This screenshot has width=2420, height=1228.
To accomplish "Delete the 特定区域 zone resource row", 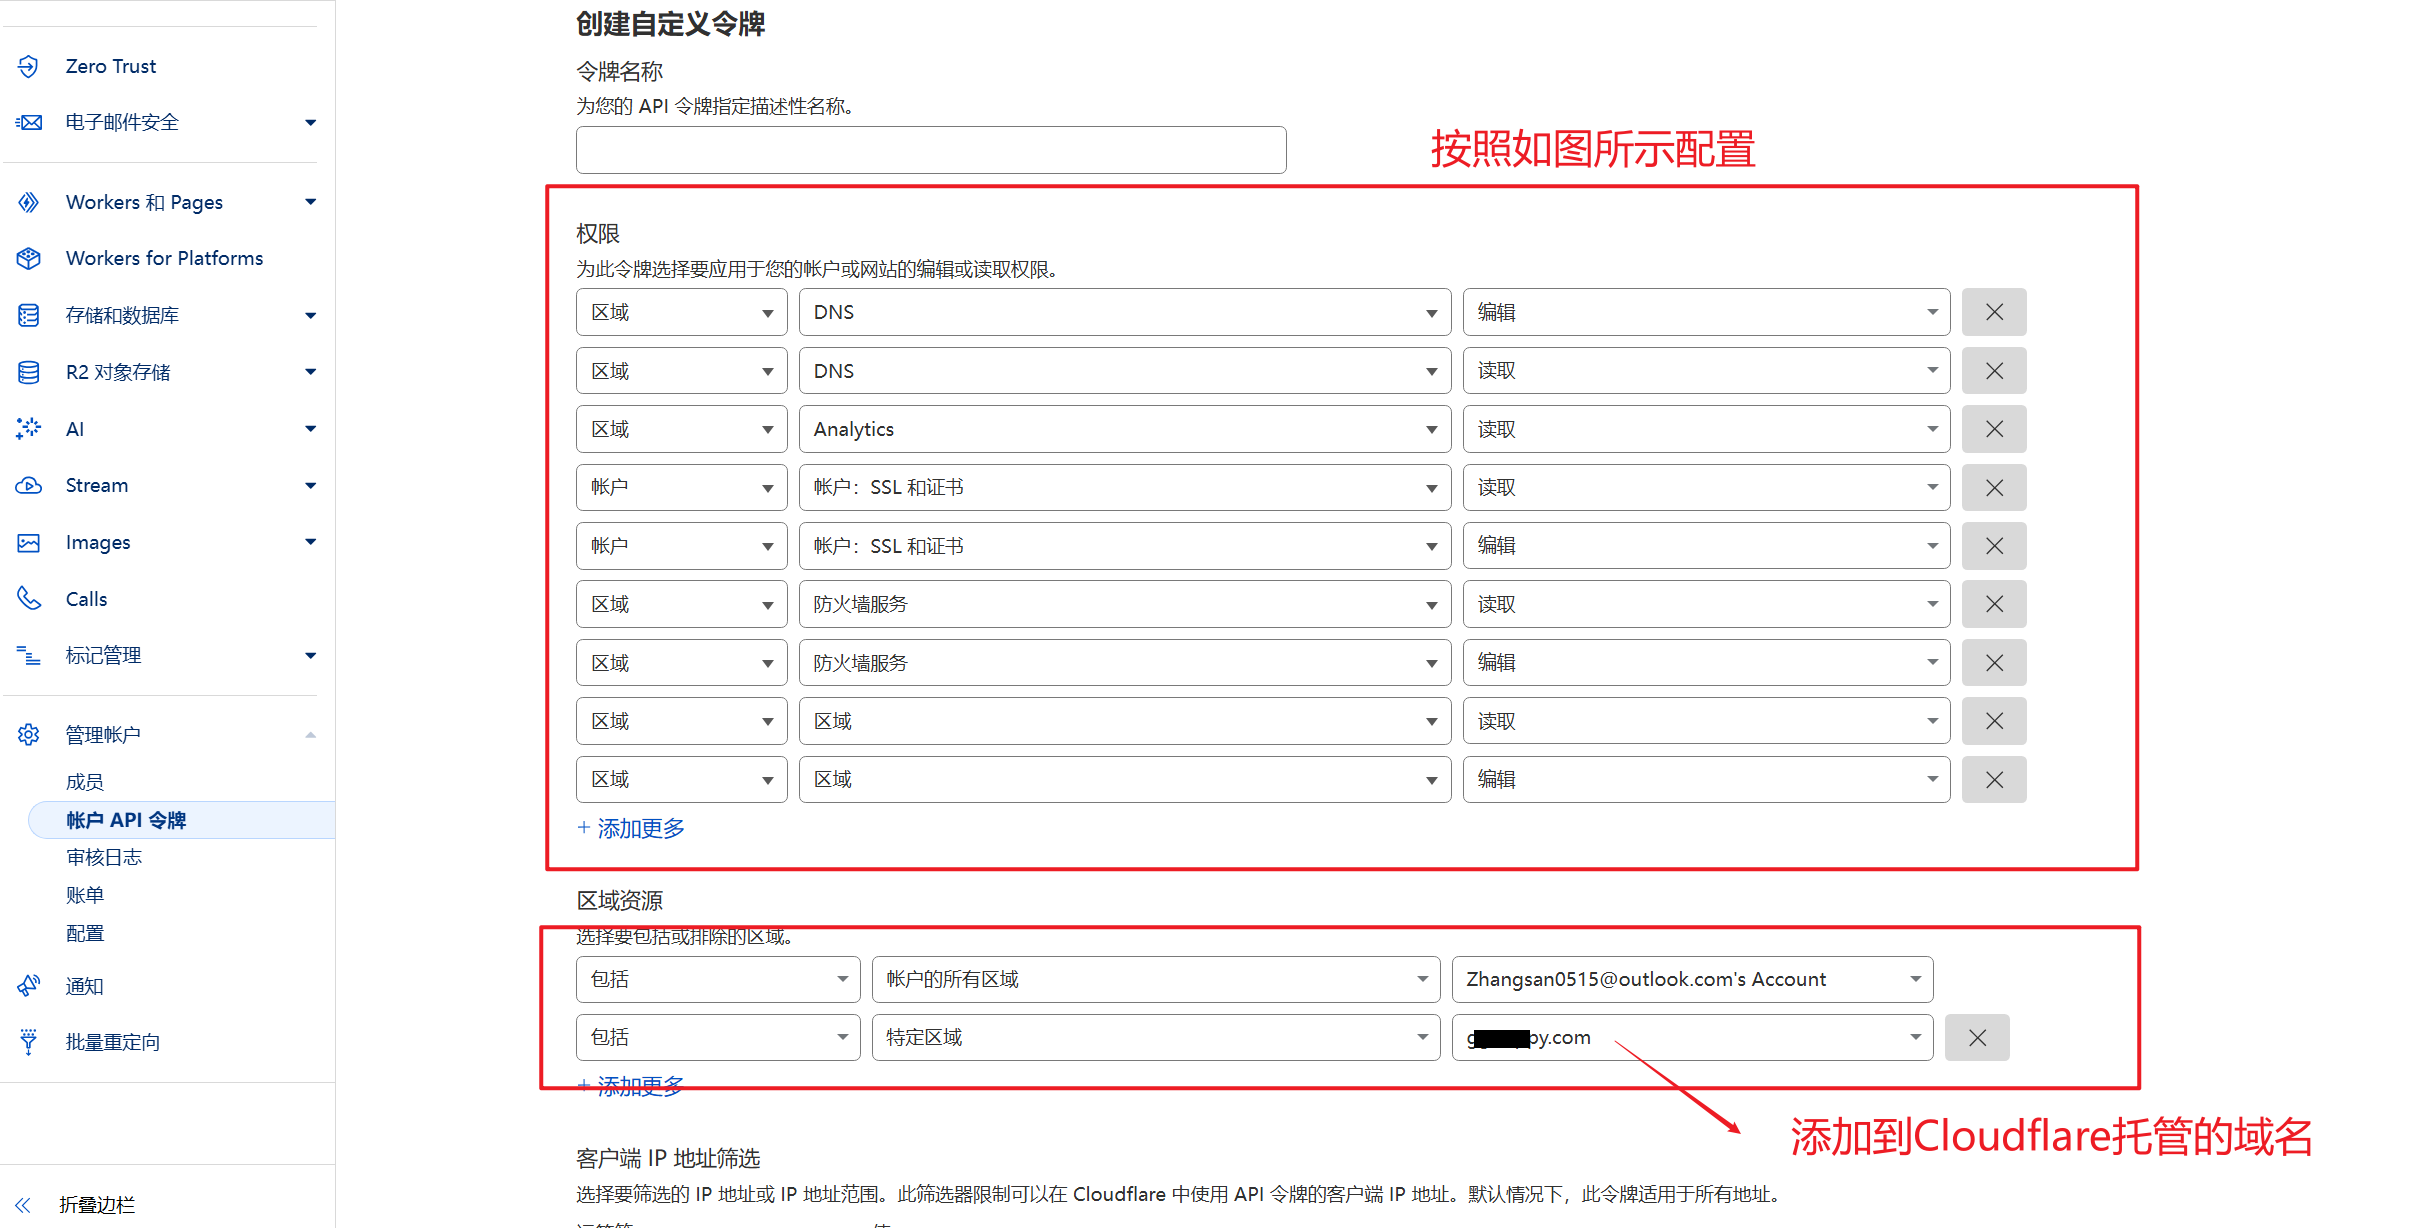I will 1976,1038.
